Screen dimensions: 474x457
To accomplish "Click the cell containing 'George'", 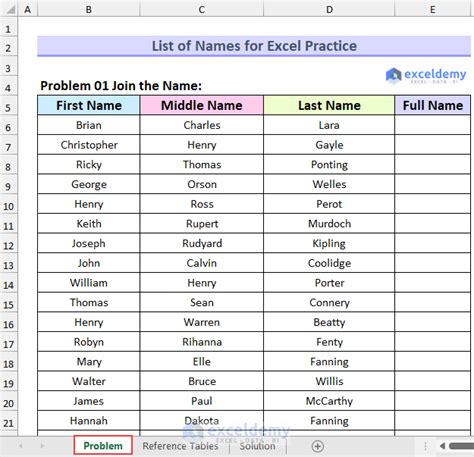I will [x=89, y=184].
